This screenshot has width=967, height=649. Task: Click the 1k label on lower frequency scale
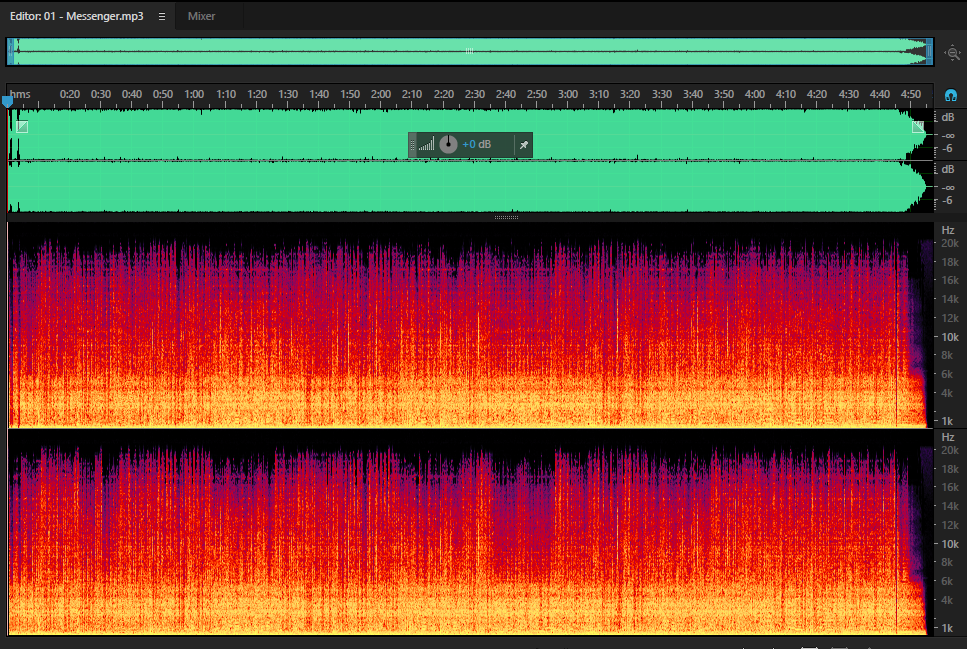pyautogui.click(x=947, y=628)
